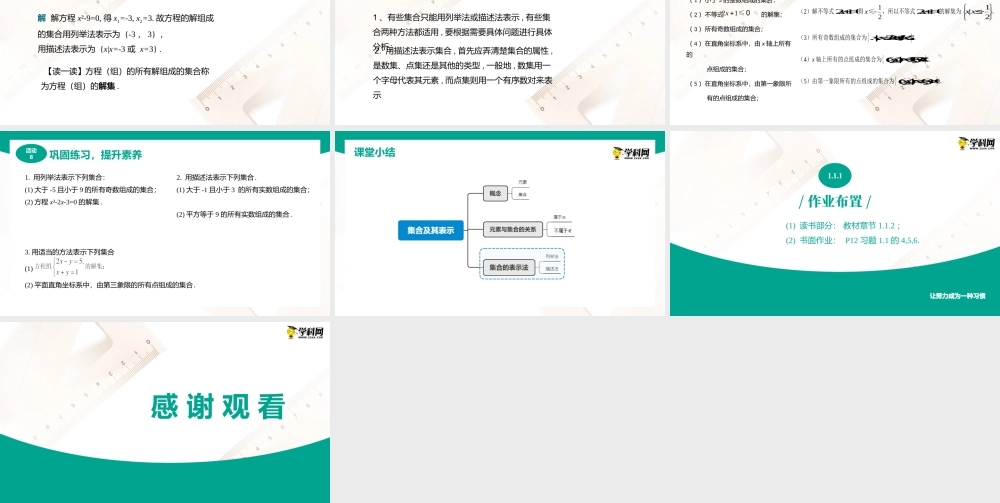Image resolution: width=1000 pixels, height=503 pixels.
Task: Select the 巩固练习，提升素养 exercise slide
Action: pyautogui.click(x=165, y=223)
